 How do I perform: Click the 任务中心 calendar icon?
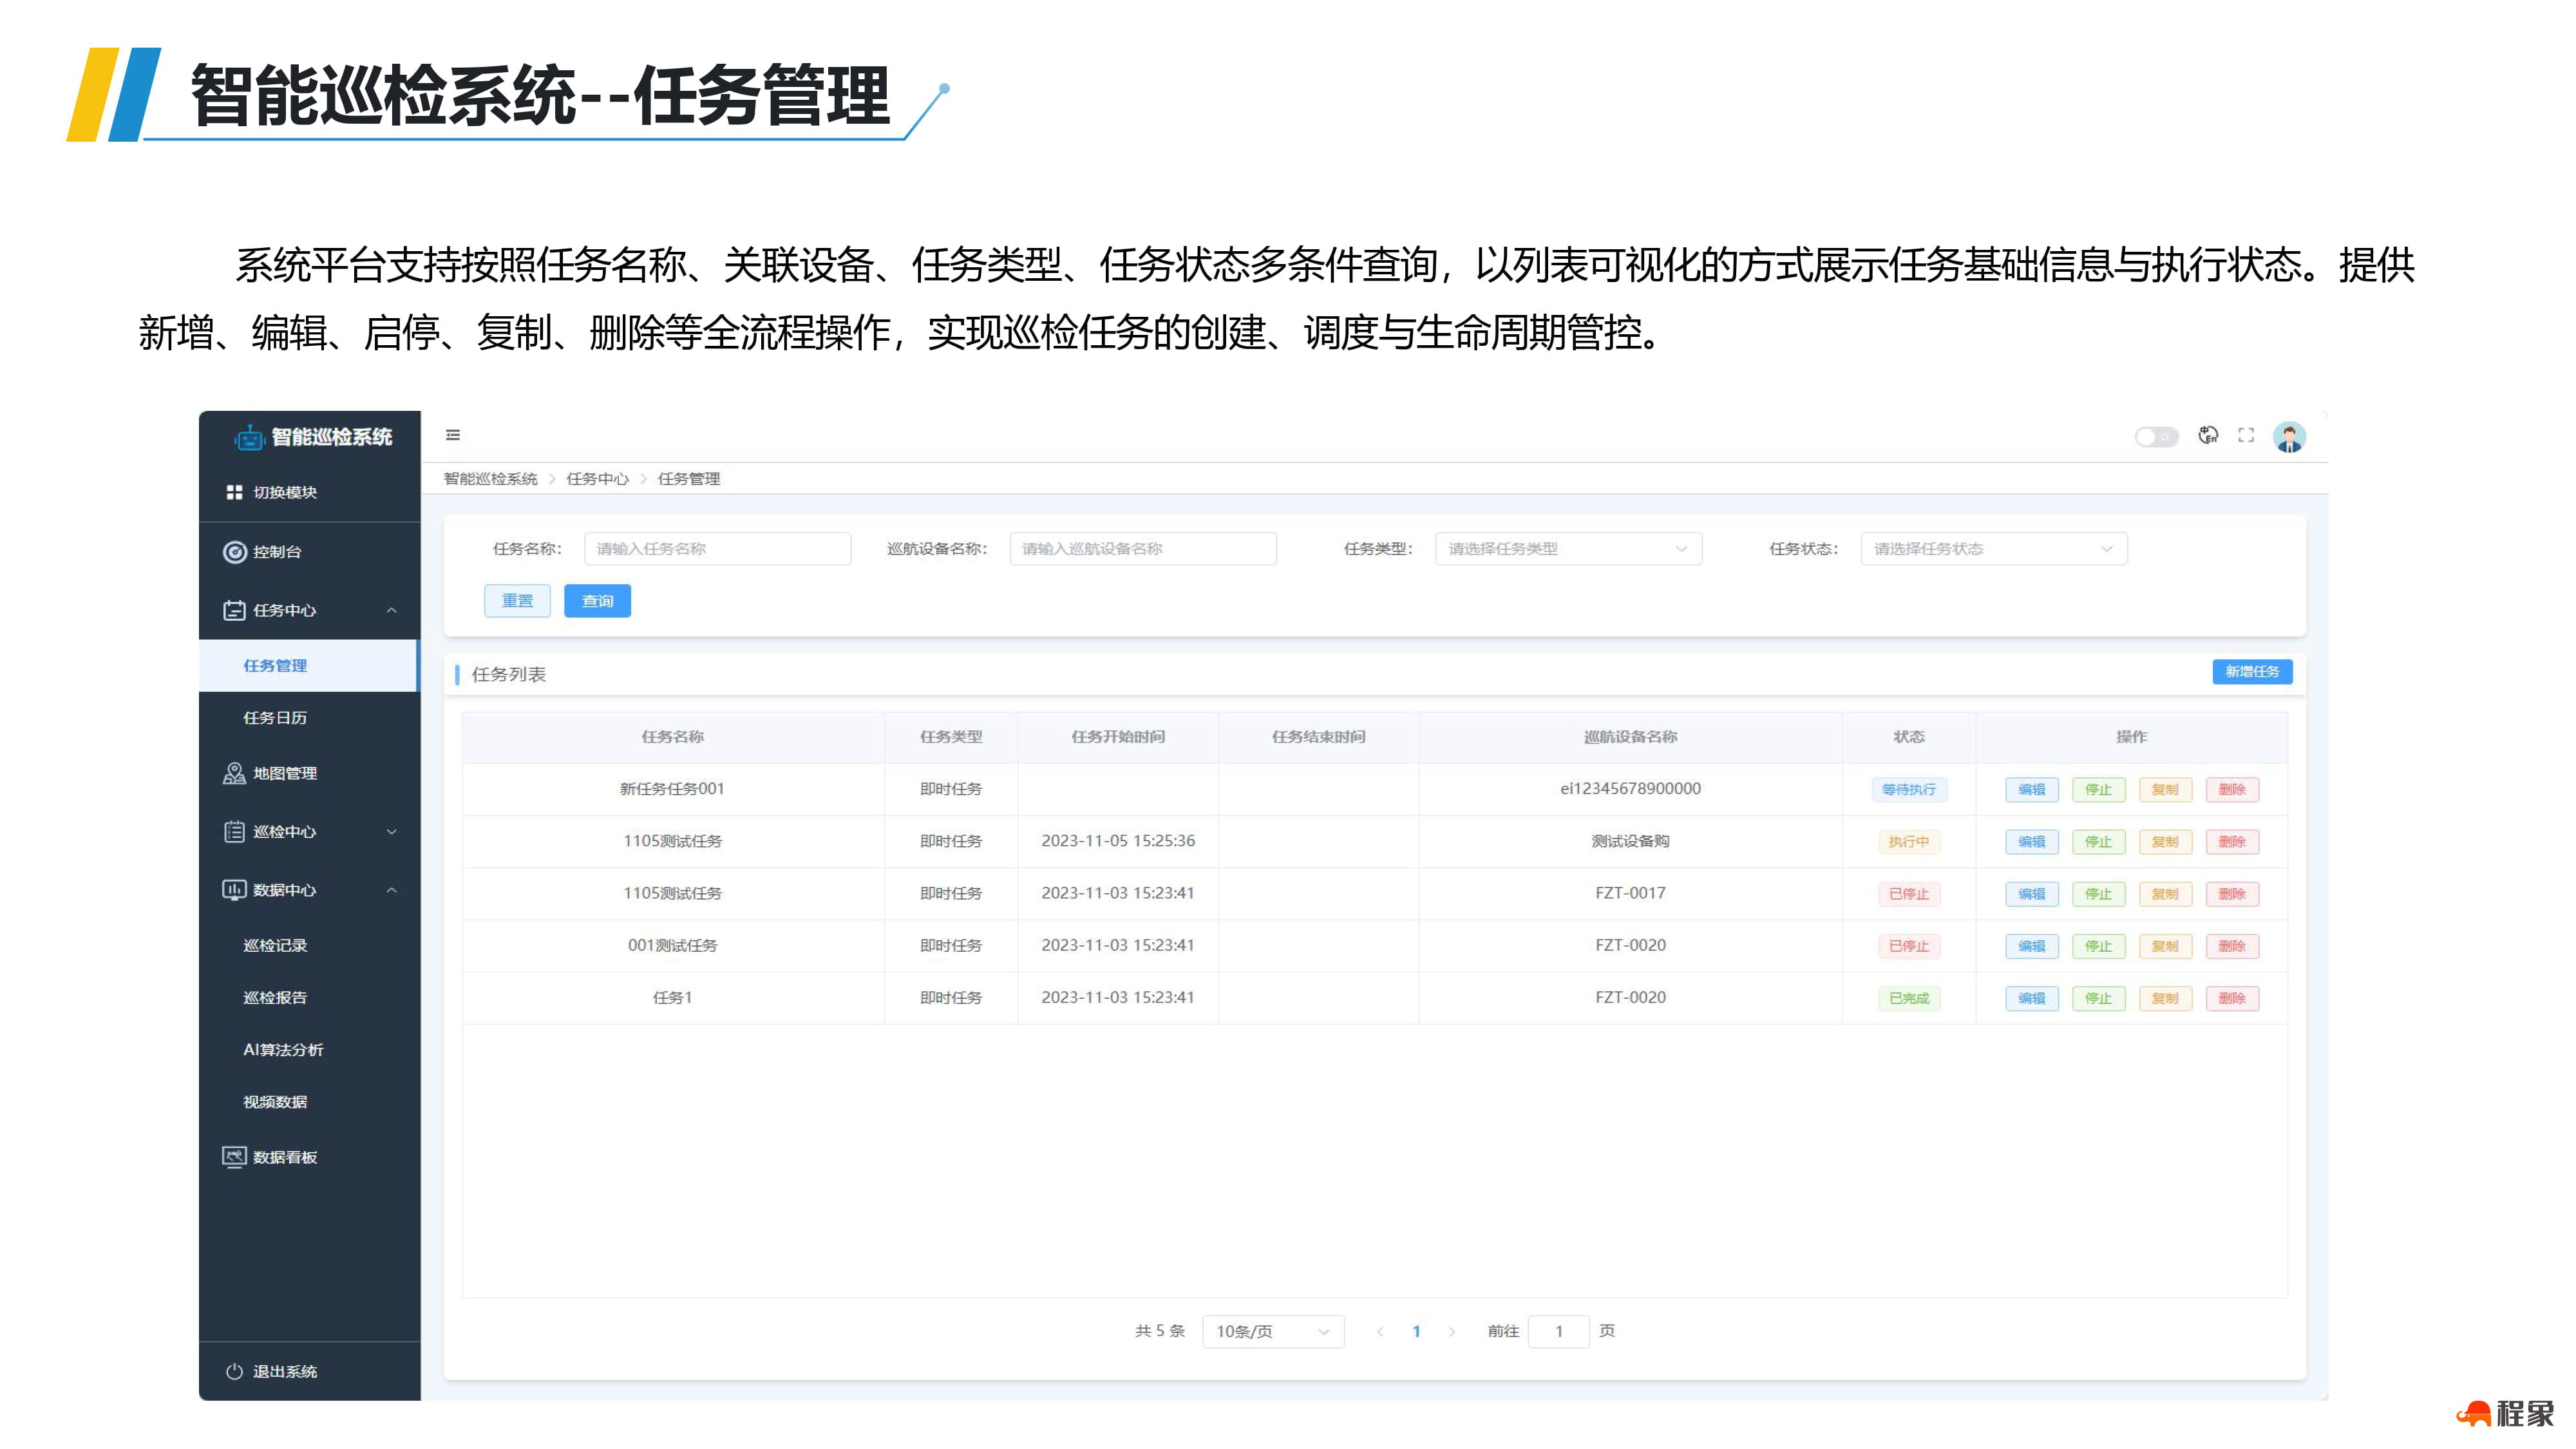click(x=234, y=610)
